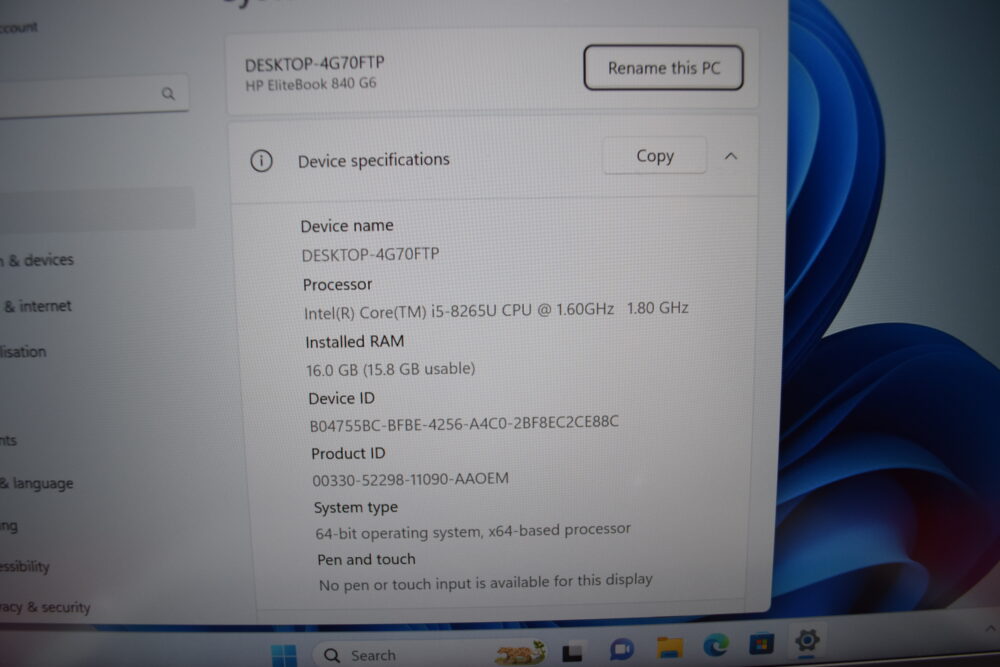This screenshot has width=1000, height=667.
Task: Open the Accessibility settings category
Action: (x=25, y=566)
